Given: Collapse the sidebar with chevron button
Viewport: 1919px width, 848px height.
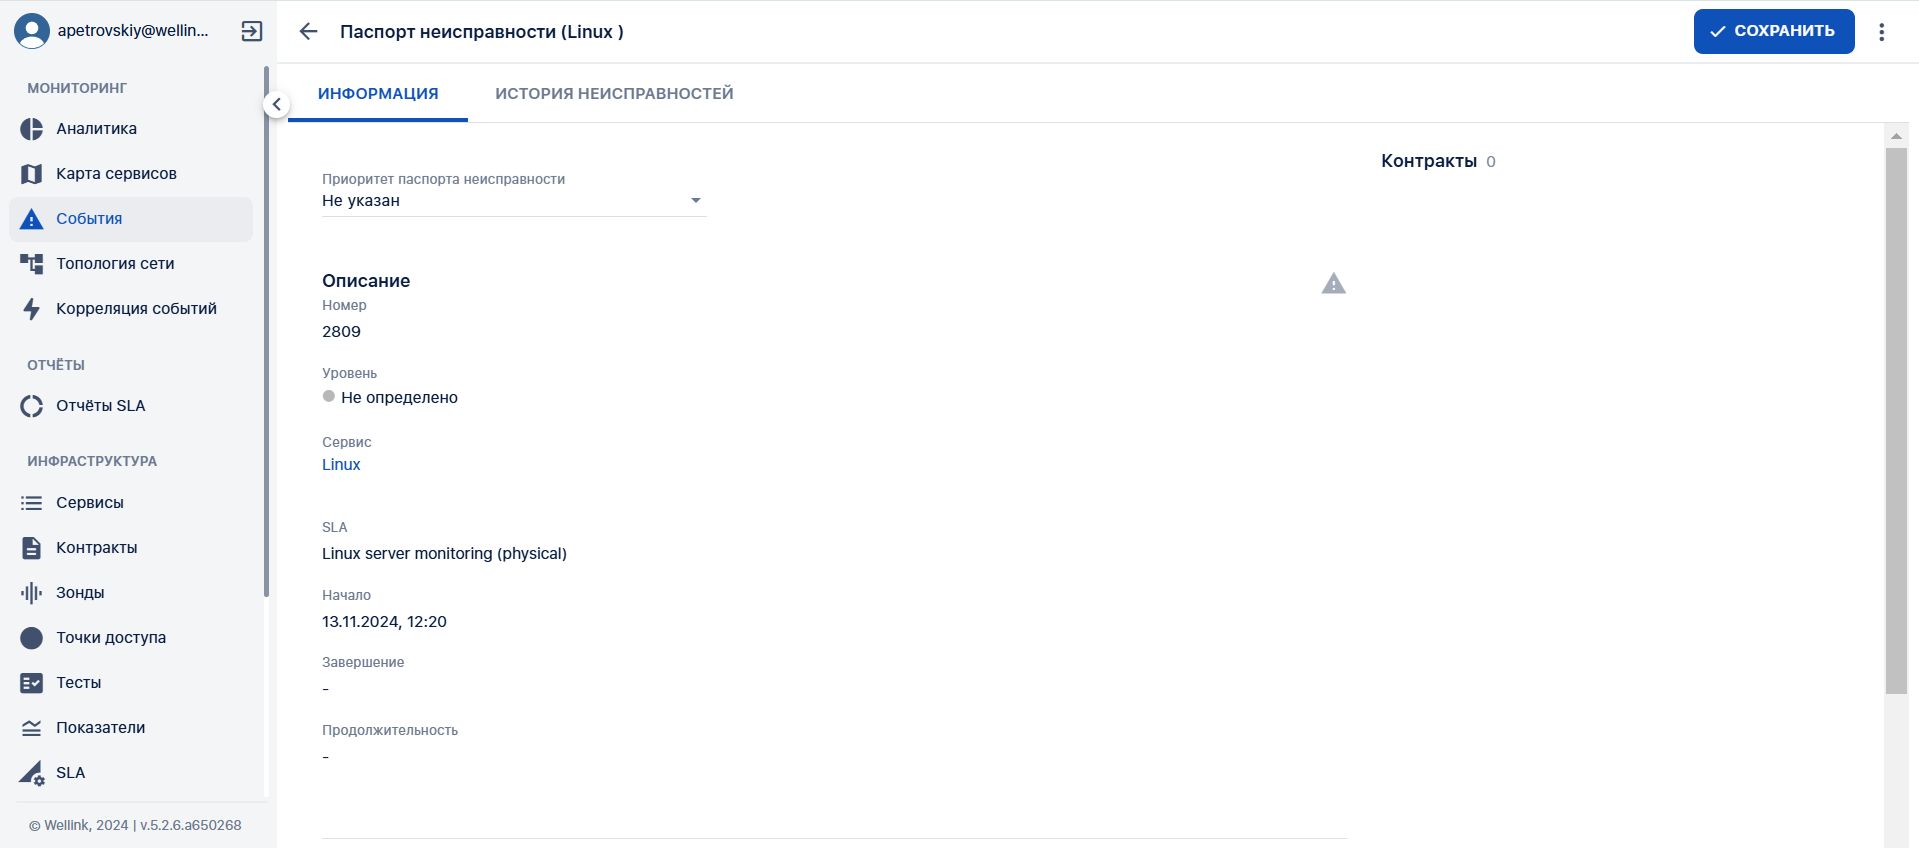Looking at the screenshot, I should point(277,104).
